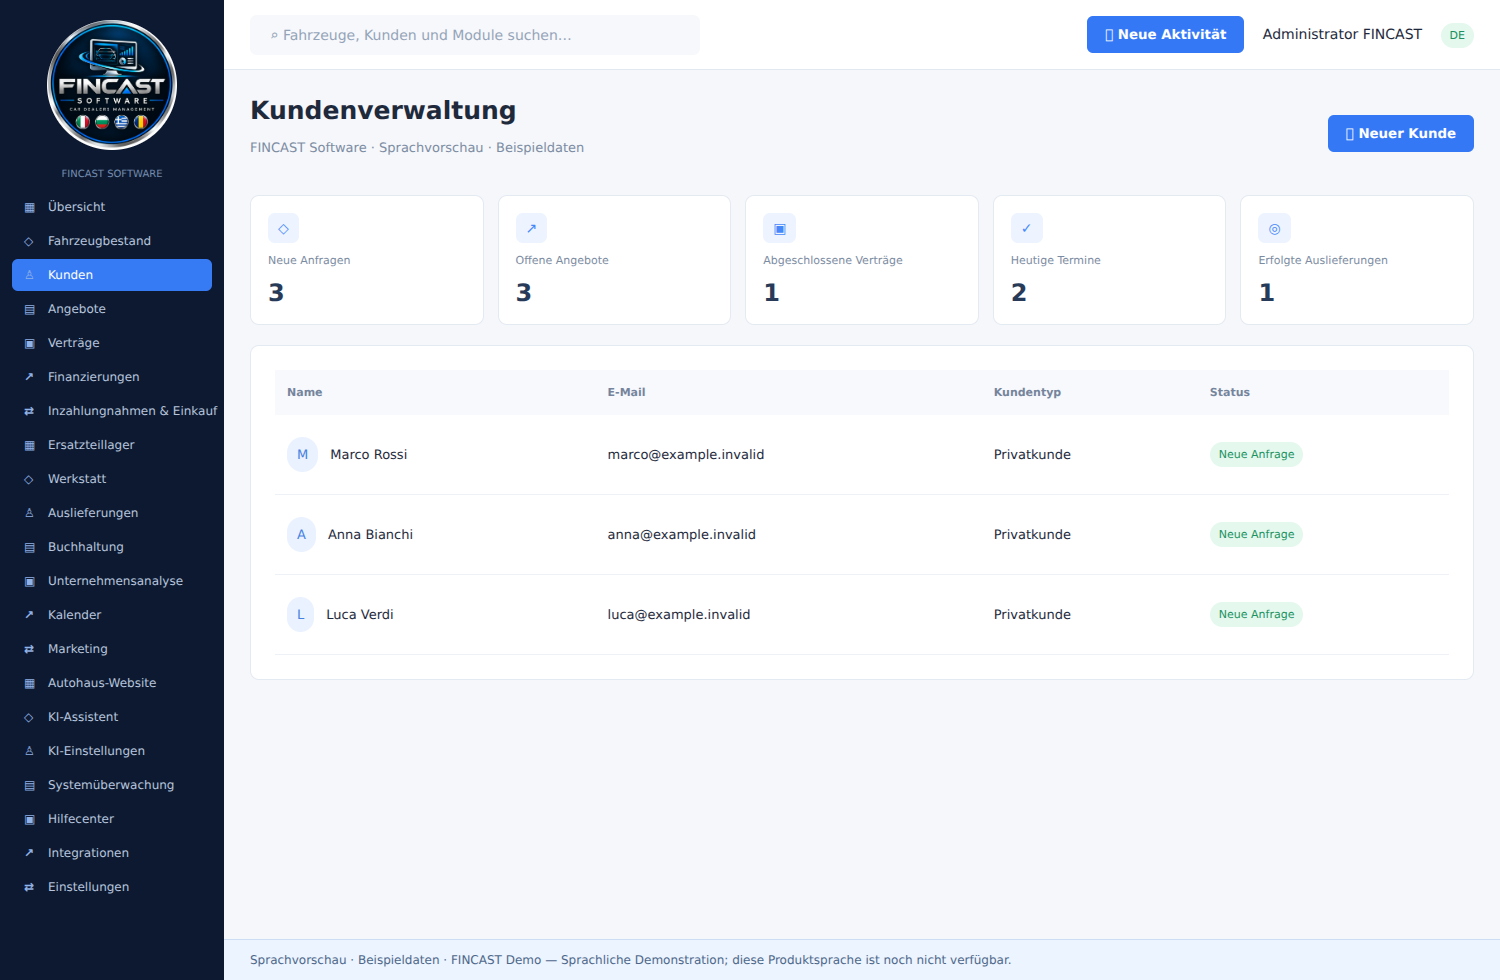Click the Heutige Termine checkmark icon

coord(1026,228)
